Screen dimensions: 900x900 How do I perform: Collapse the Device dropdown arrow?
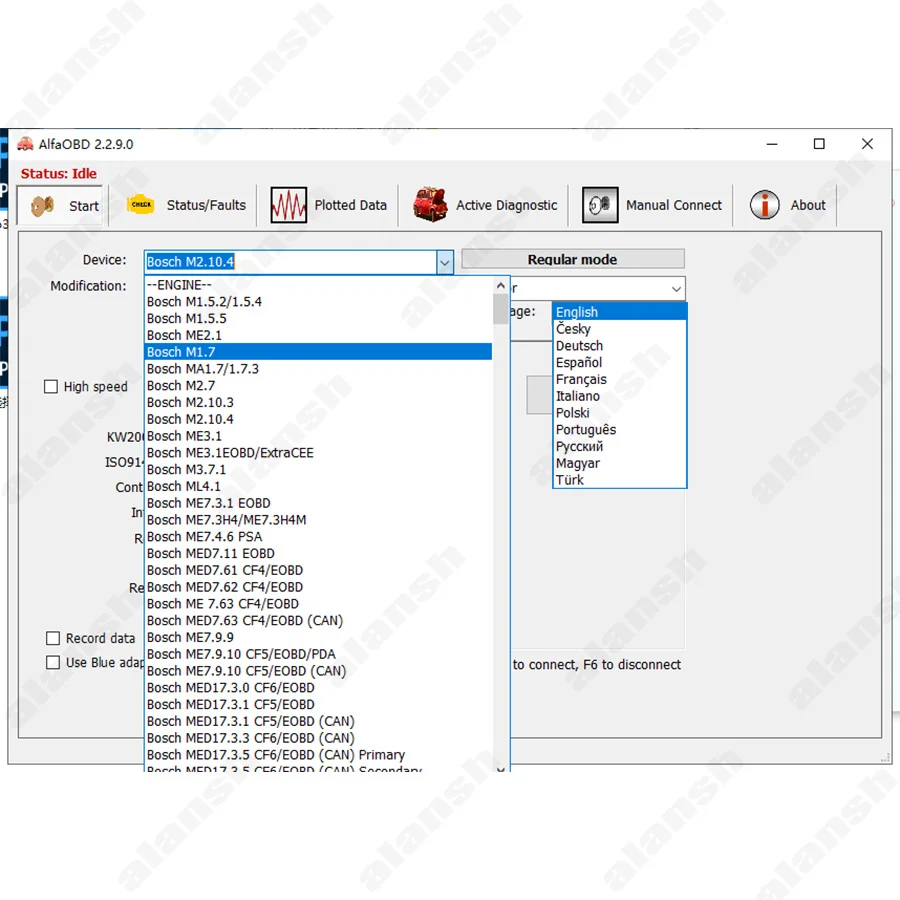[x=444, y=262]
